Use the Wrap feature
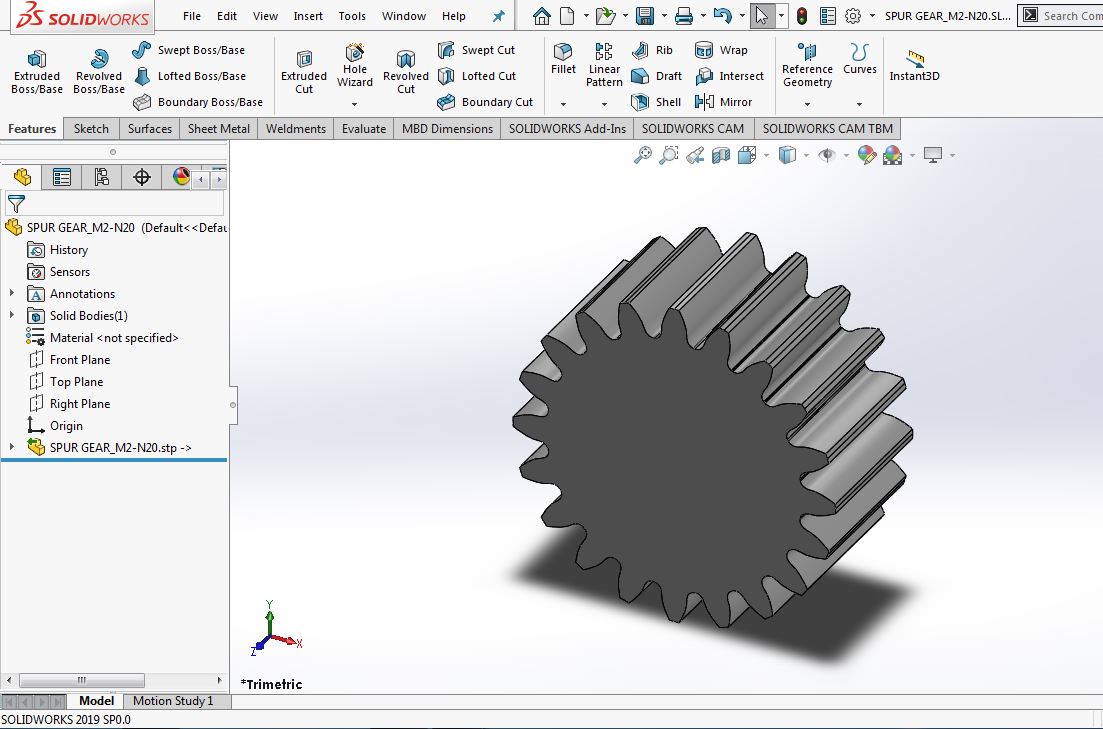 (721, 50)
